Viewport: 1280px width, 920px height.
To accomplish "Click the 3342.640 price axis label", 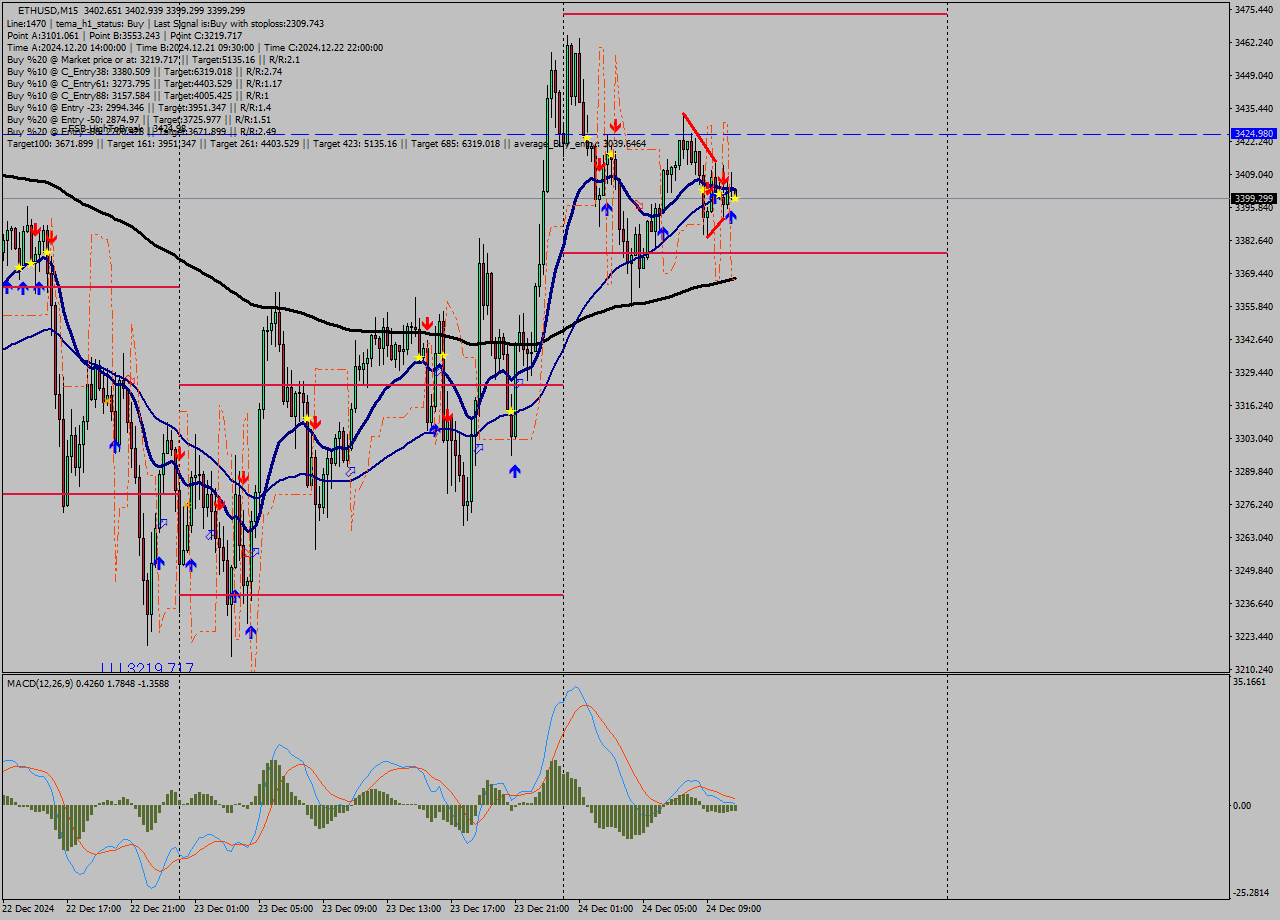I will tap(1254, 339).
